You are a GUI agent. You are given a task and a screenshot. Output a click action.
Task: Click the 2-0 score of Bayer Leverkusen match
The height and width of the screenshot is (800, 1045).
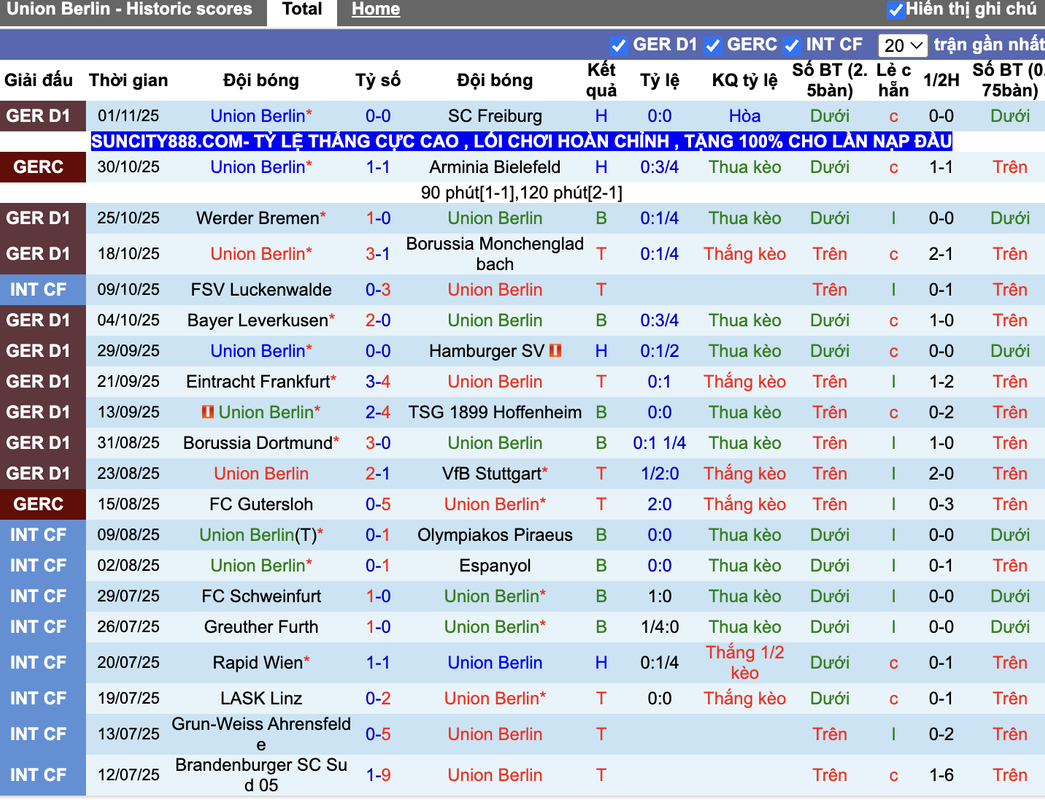pyautogui.click(x=378, y=321)
